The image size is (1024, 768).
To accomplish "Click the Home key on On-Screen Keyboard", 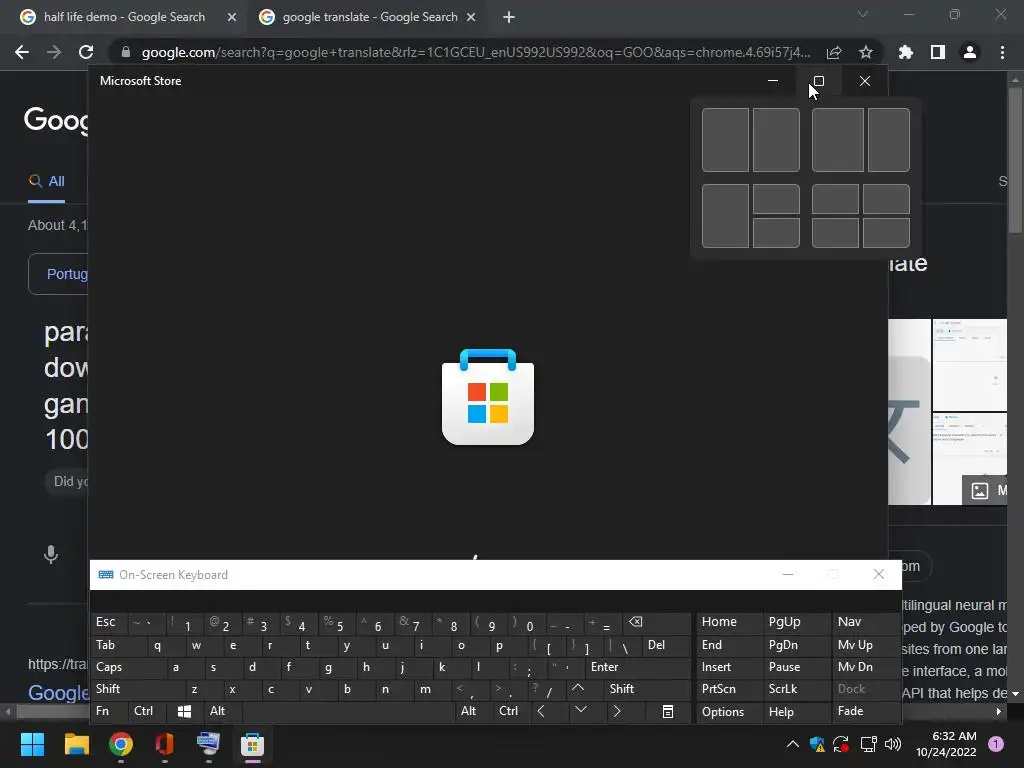I will (x=729, y=622).
